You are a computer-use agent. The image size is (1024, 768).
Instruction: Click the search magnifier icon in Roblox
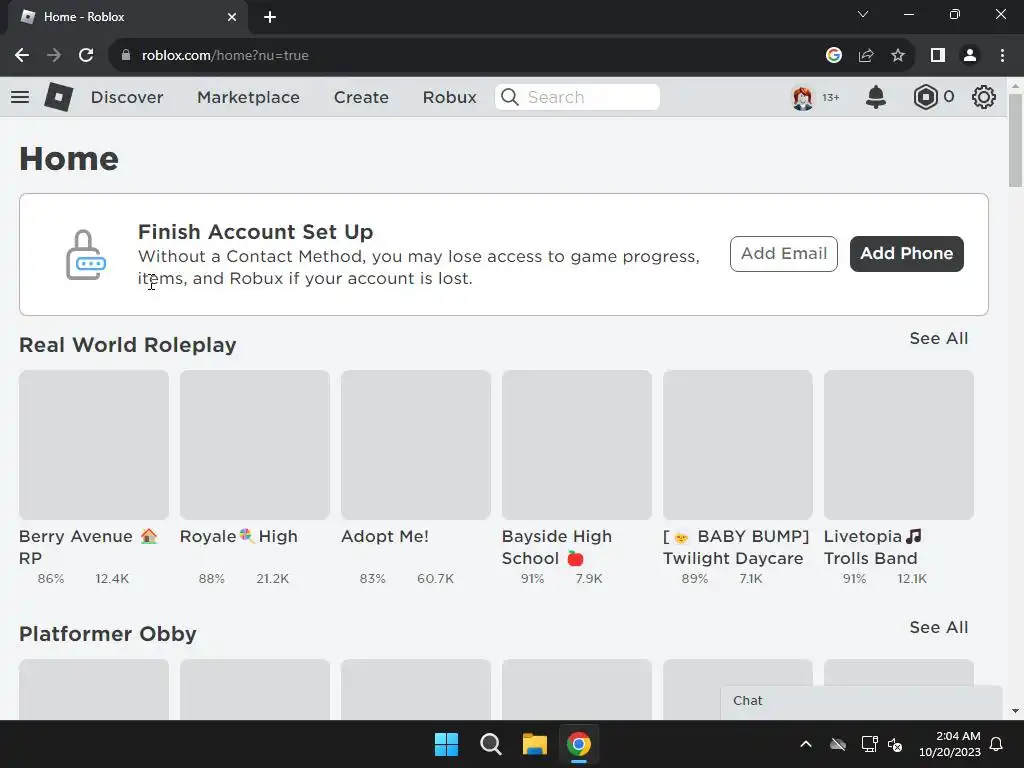click(x=509, y=97)
